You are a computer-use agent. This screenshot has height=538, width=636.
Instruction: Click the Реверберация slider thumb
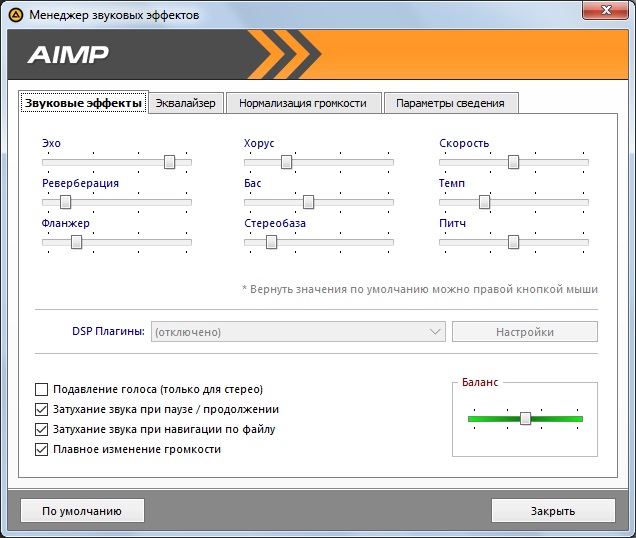pos(65,202)
